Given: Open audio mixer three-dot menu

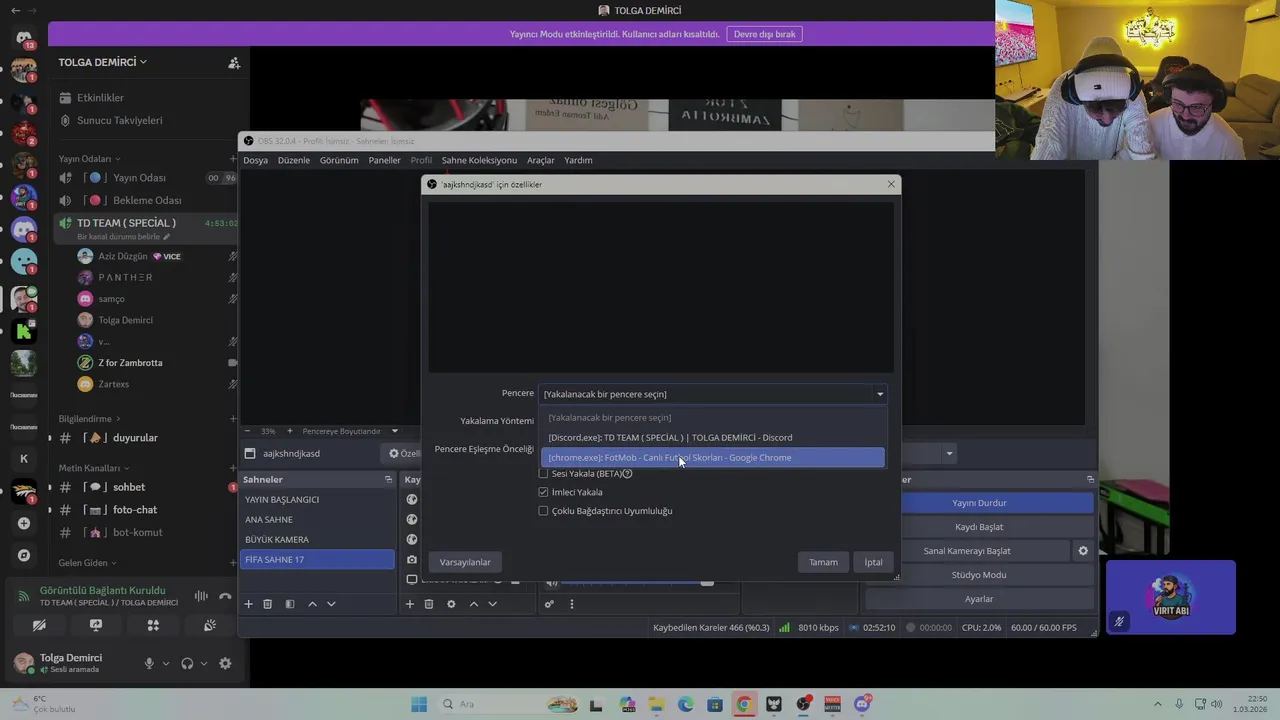Looking at the screenshot, I should pyautogui.click(x=572, y=604).
